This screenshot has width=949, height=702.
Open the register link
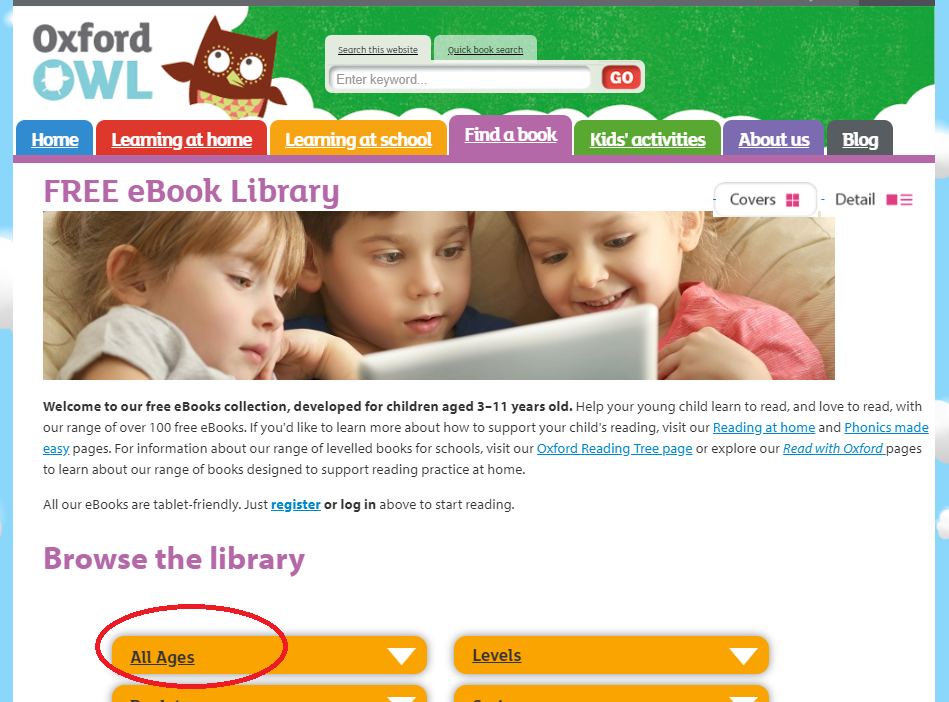point(295,504)
